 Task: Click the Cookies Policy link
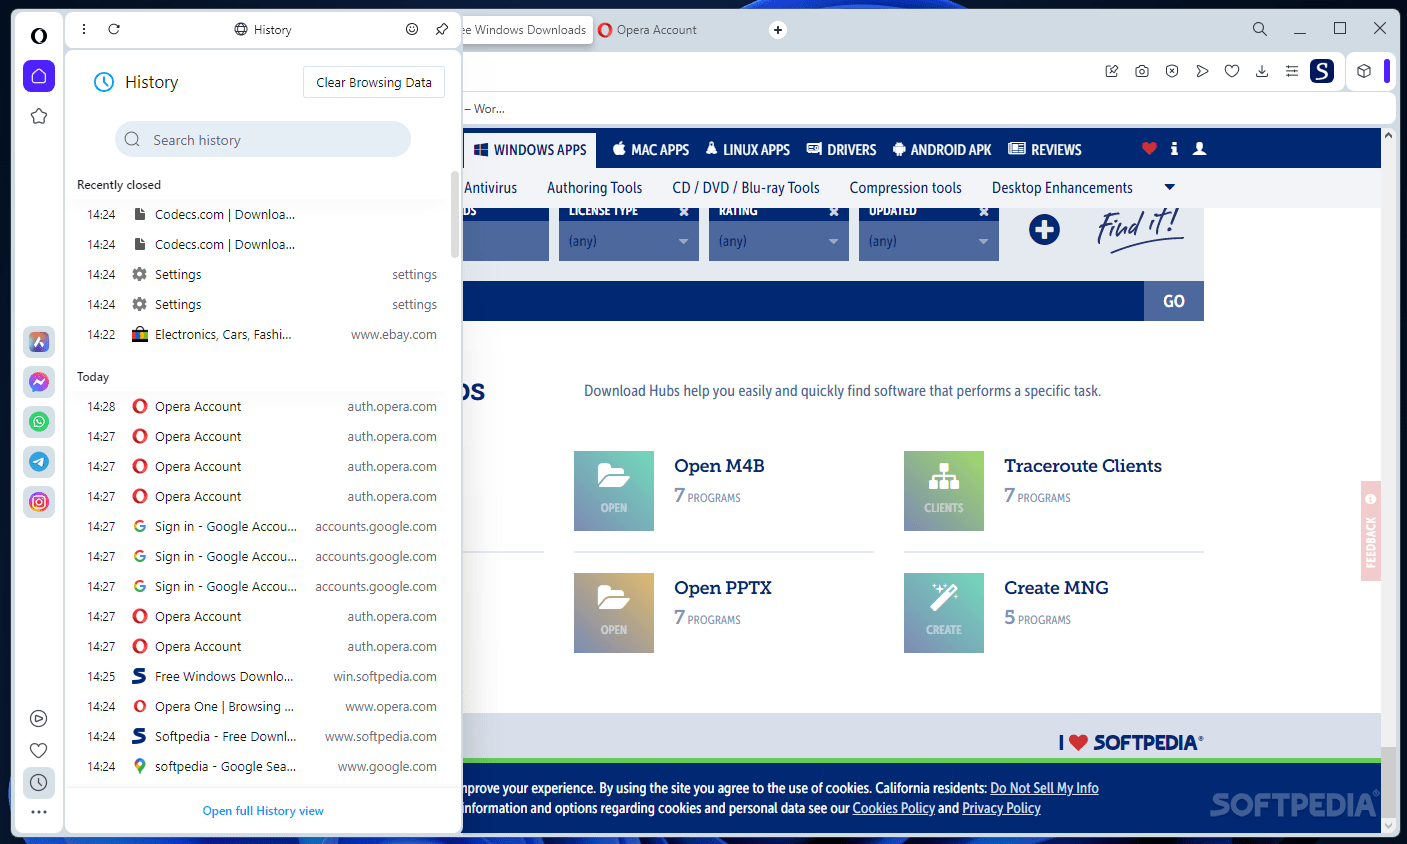[x=894, y=808]
